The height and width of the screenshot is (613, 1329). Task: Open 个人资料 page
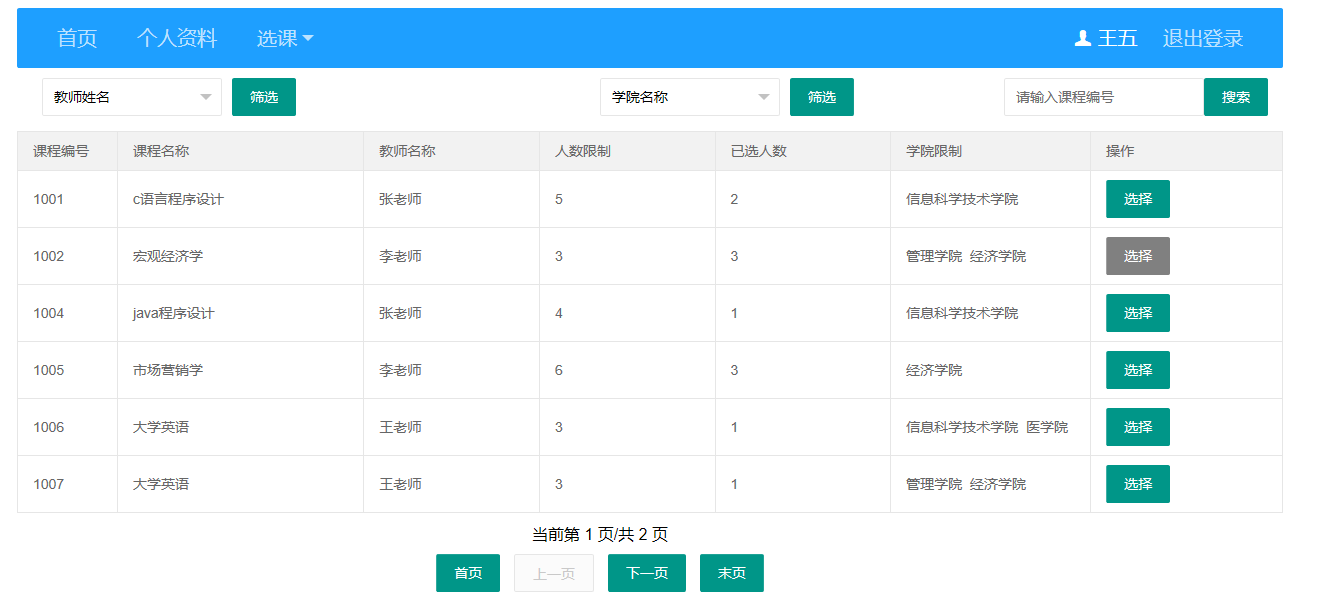177,39
